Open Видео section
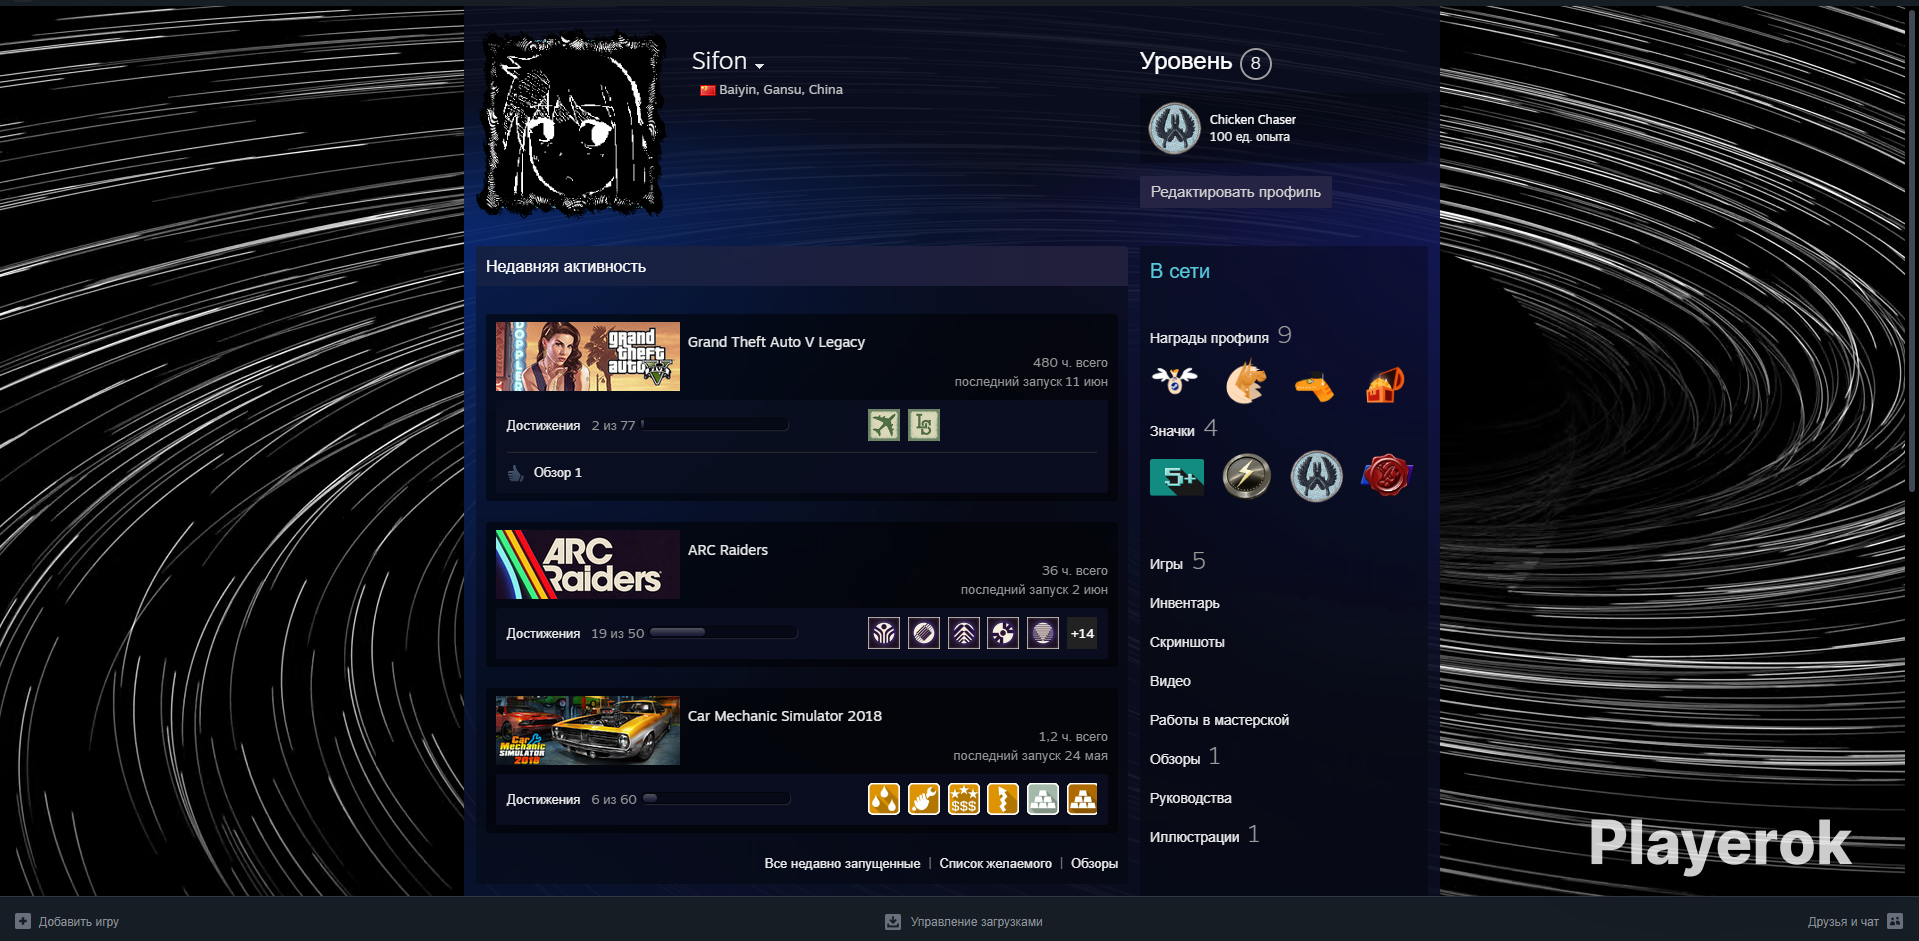The width and height of the screenshot is (1919, 941). (1170, 681)
